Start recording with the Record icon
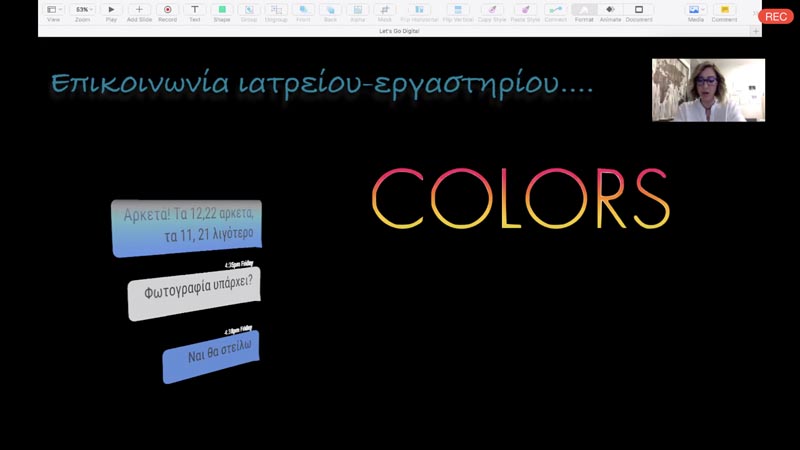 pos(167,10)
